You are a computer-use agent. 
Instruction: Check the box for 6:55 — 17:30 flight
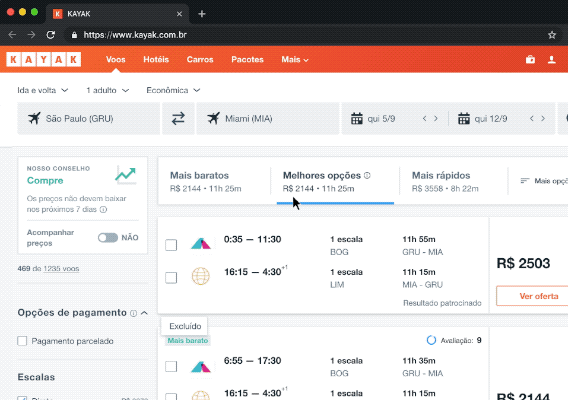171,366
